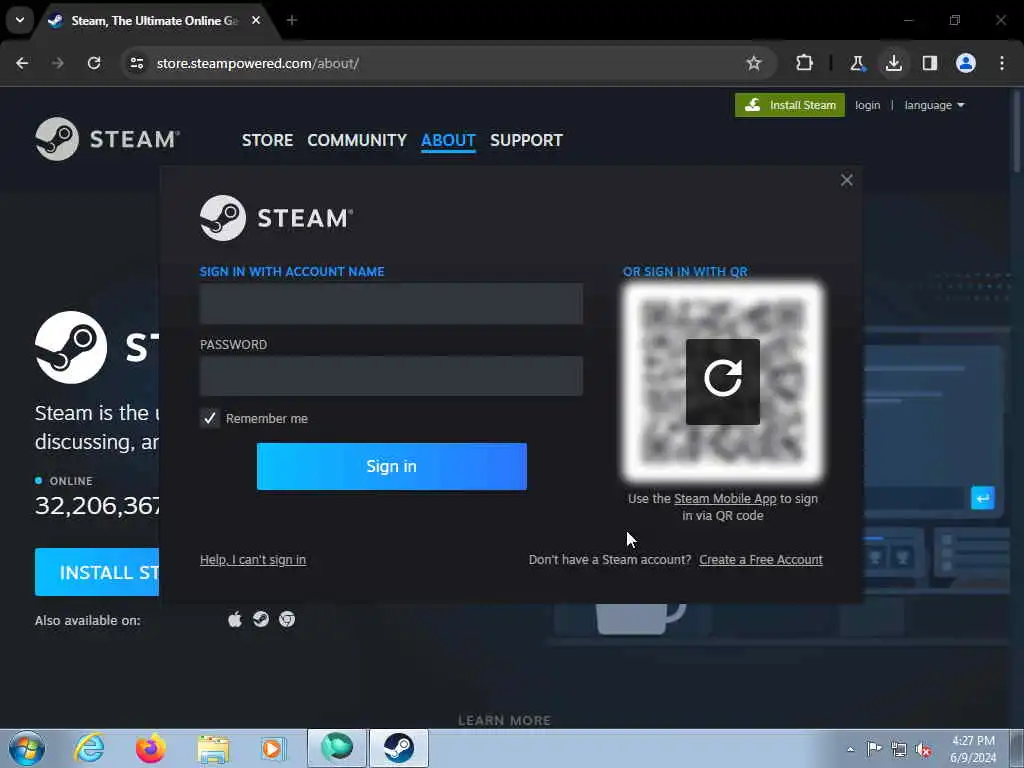1024x768 pixels.
Task: Open a new browser tab
Action: pyautogui.click(x=292, y=20)
